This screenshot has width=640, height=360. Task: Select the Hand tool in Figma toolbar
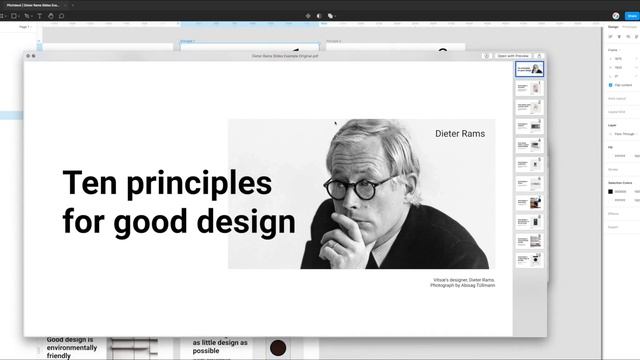click(x=51, y=16)
